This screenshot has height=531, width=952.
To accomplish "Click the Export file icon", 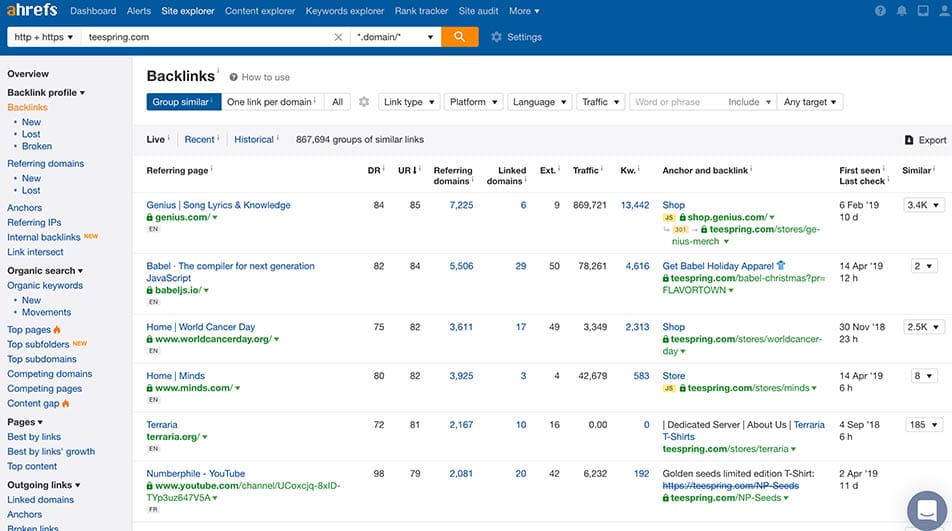I will click(x=909, y=140).
